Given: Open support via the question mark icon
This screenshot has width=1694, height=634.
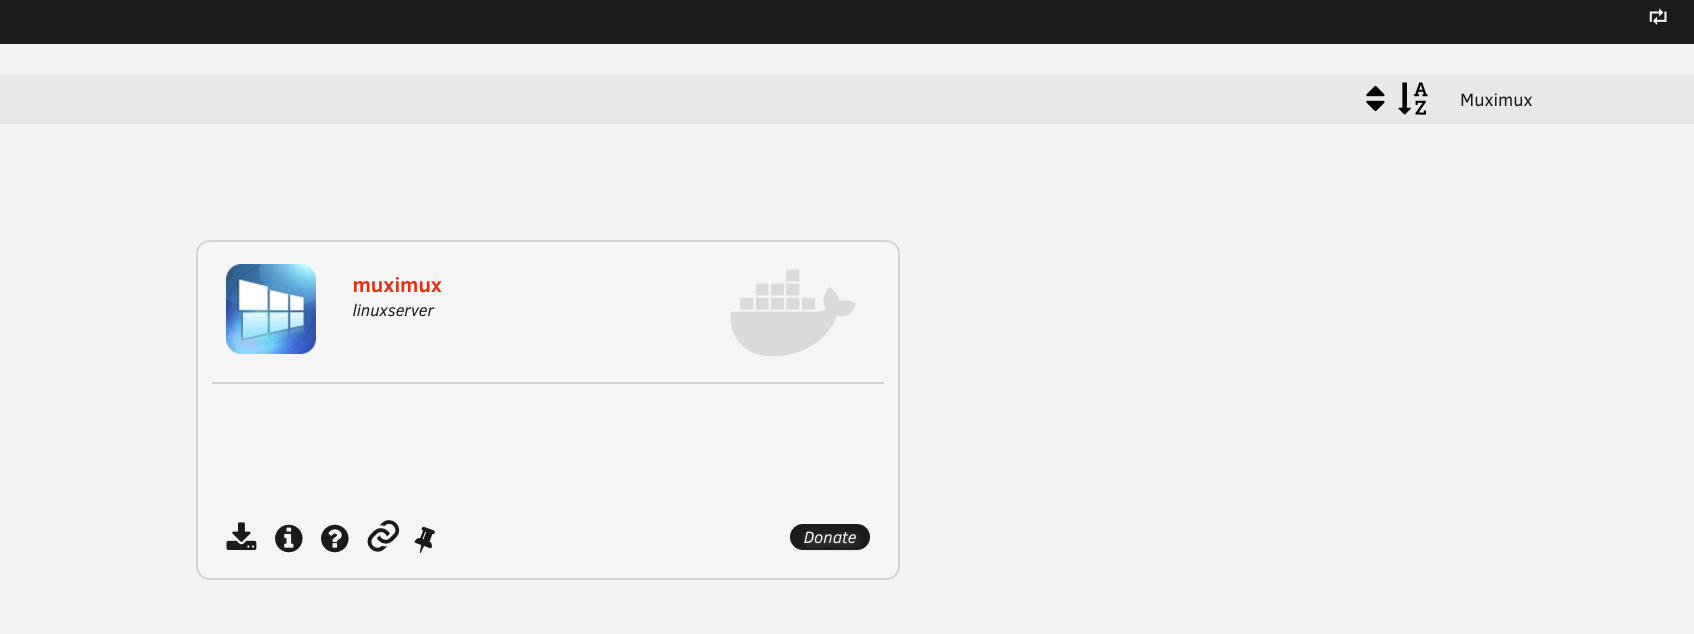Looking at the screenshot, I should (335, 538).
